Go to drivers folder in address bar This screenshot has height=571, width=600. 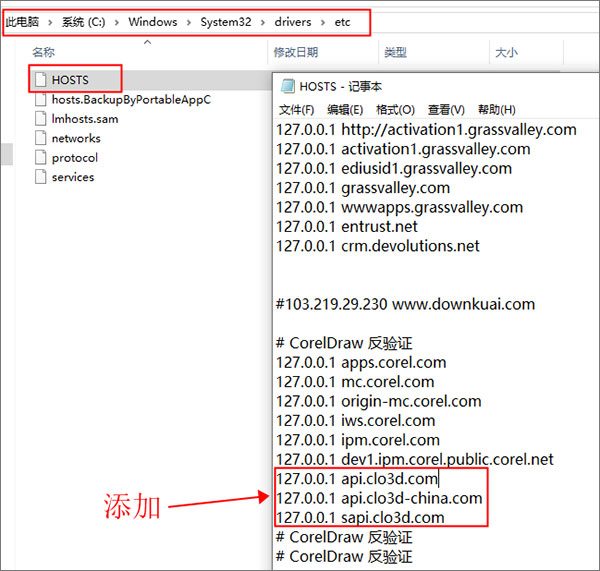(293, 22)
